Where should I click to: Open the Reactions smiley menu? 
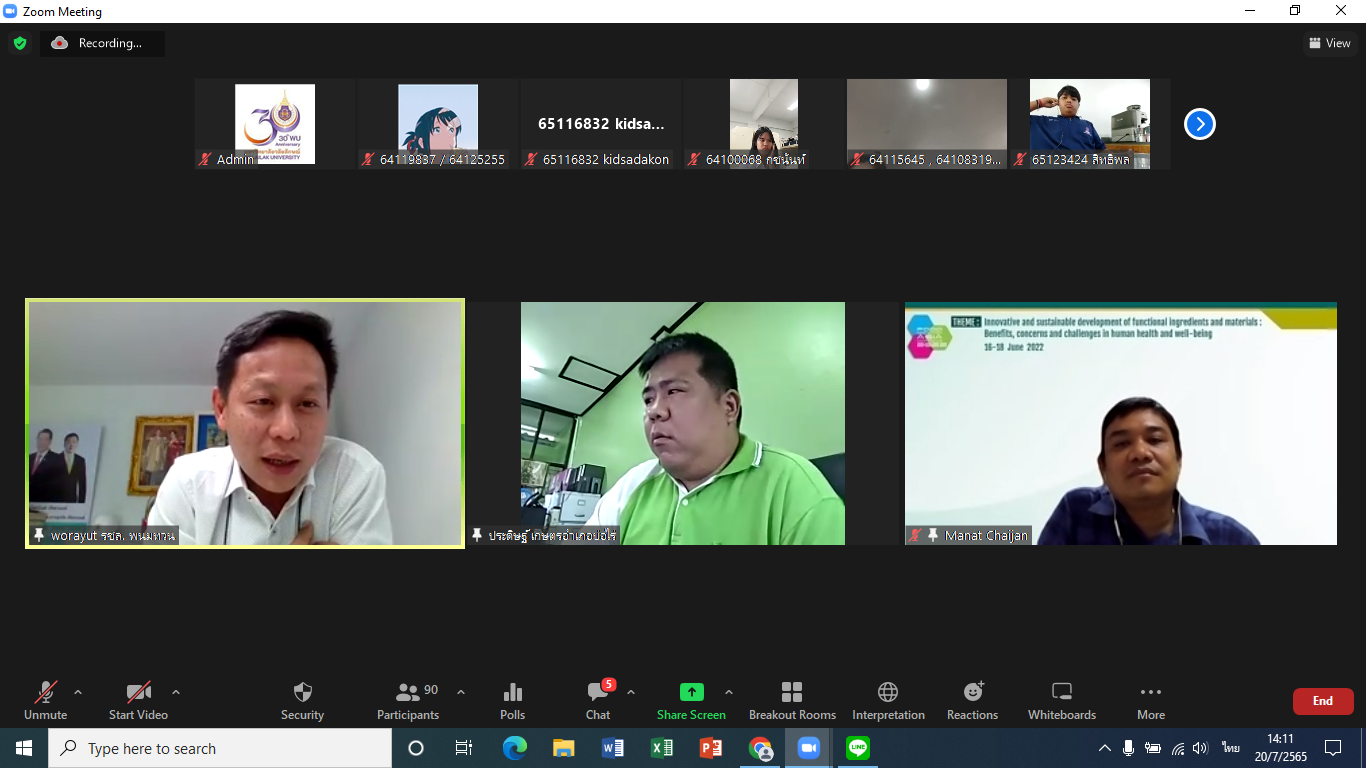[972, 700]
